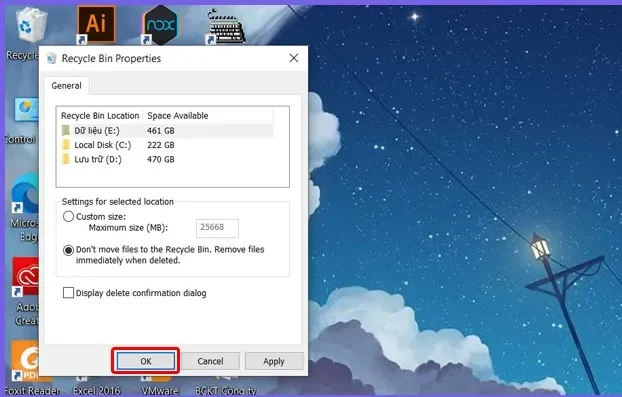The height and width of the screenshot is (397, 622).
Task: Select the Adobe Creative Cloud icon
Action: point(25,277)
